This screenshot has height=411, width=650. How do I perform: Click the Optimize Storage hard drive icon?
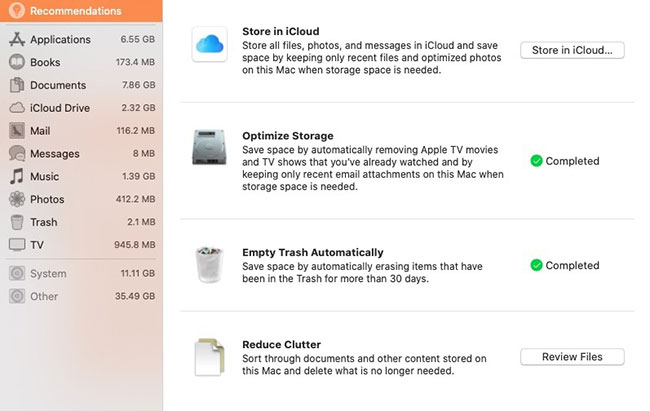tap(209, 147)
